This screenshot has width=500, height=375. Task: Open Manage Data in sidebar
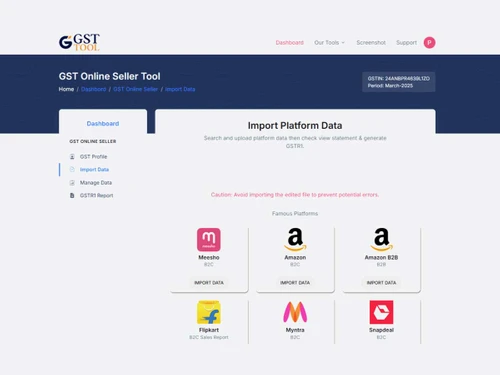point(96,183)
